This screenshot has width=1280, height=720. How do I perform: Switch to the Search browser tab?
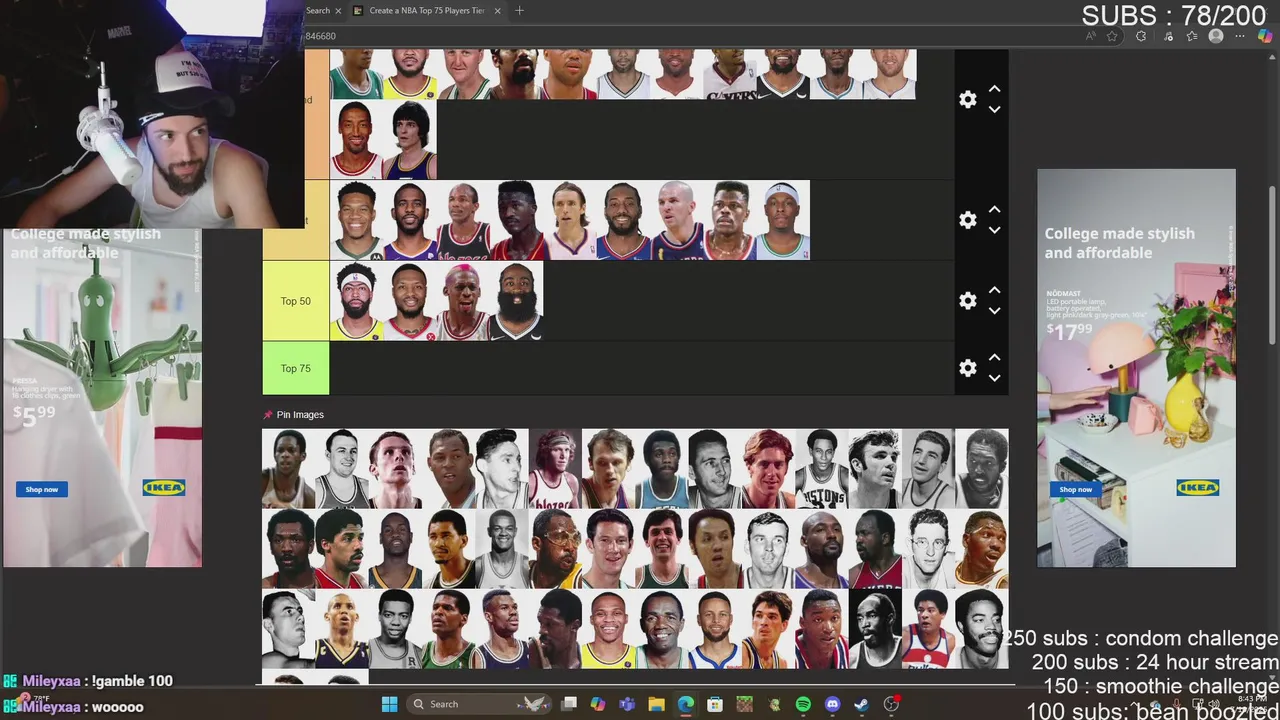(x=318, y=10)
